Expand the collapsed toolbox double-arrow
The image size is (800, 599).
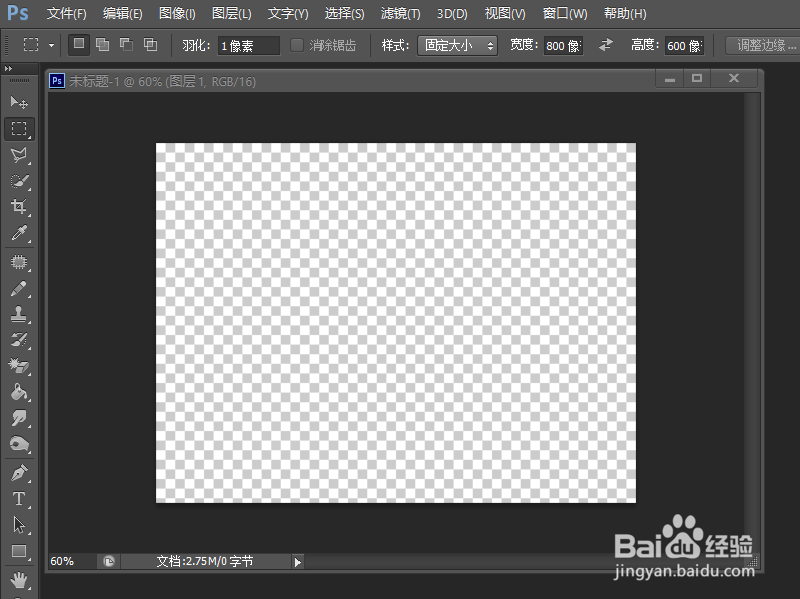pos(8,68)
